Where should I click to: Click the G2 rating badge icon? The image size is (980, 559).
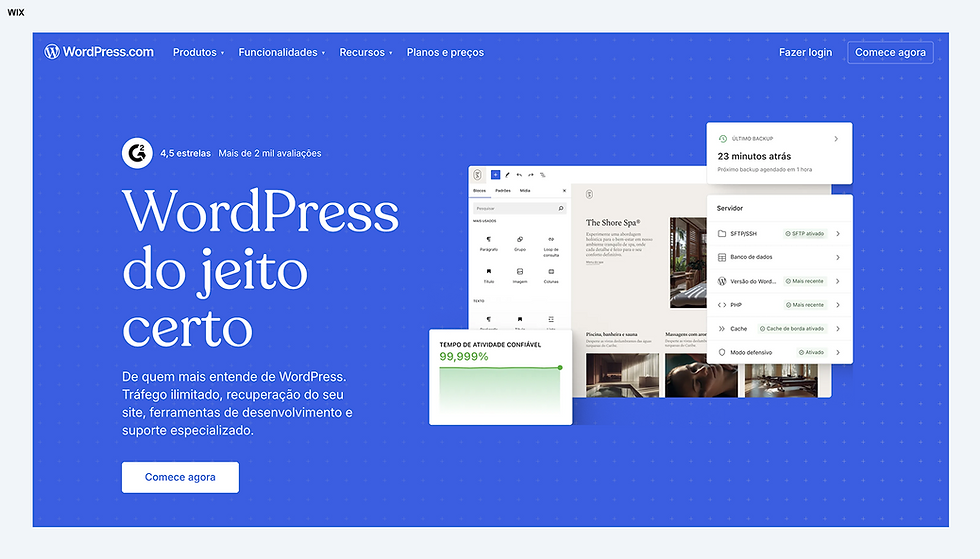(x=137, y=153)
